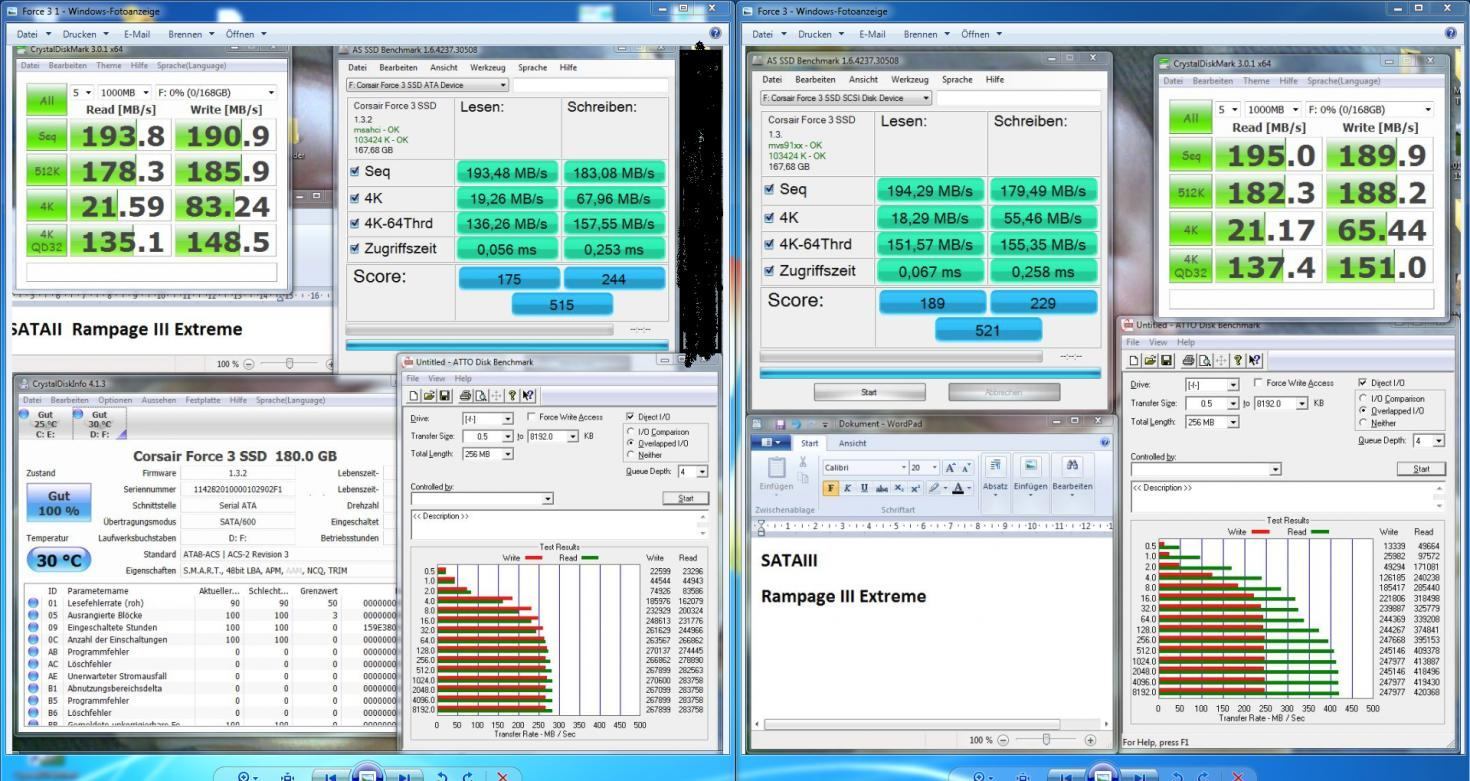
Task: Click WordPad zoom slider in SATAIII screenshot
Action: (x=1047, y=740)
